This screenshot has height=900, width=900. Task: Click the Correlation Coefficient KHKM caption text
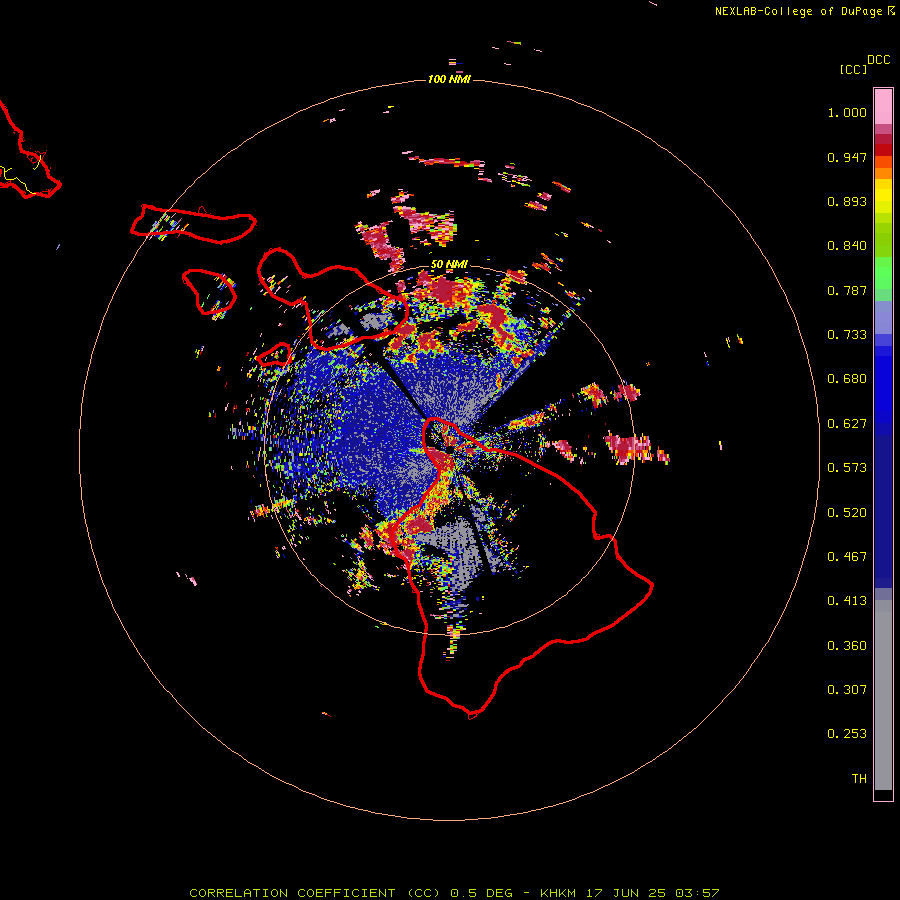(454, 893)
